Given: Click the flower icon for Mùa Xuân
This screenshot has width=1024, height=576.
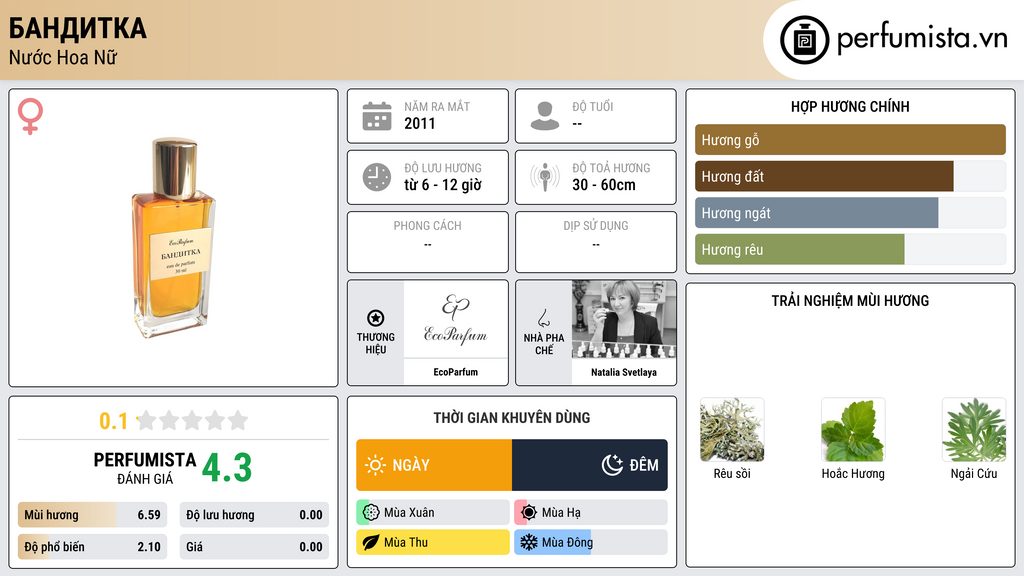Looking at the screenshot, I should click(371, 513).
